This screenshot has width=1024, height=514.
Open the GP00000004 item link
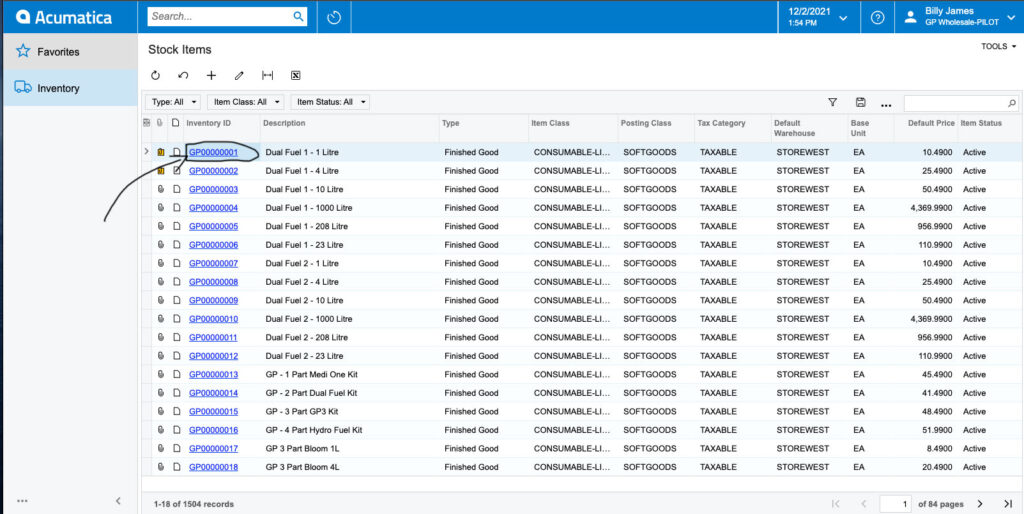[x=214, y=208]
